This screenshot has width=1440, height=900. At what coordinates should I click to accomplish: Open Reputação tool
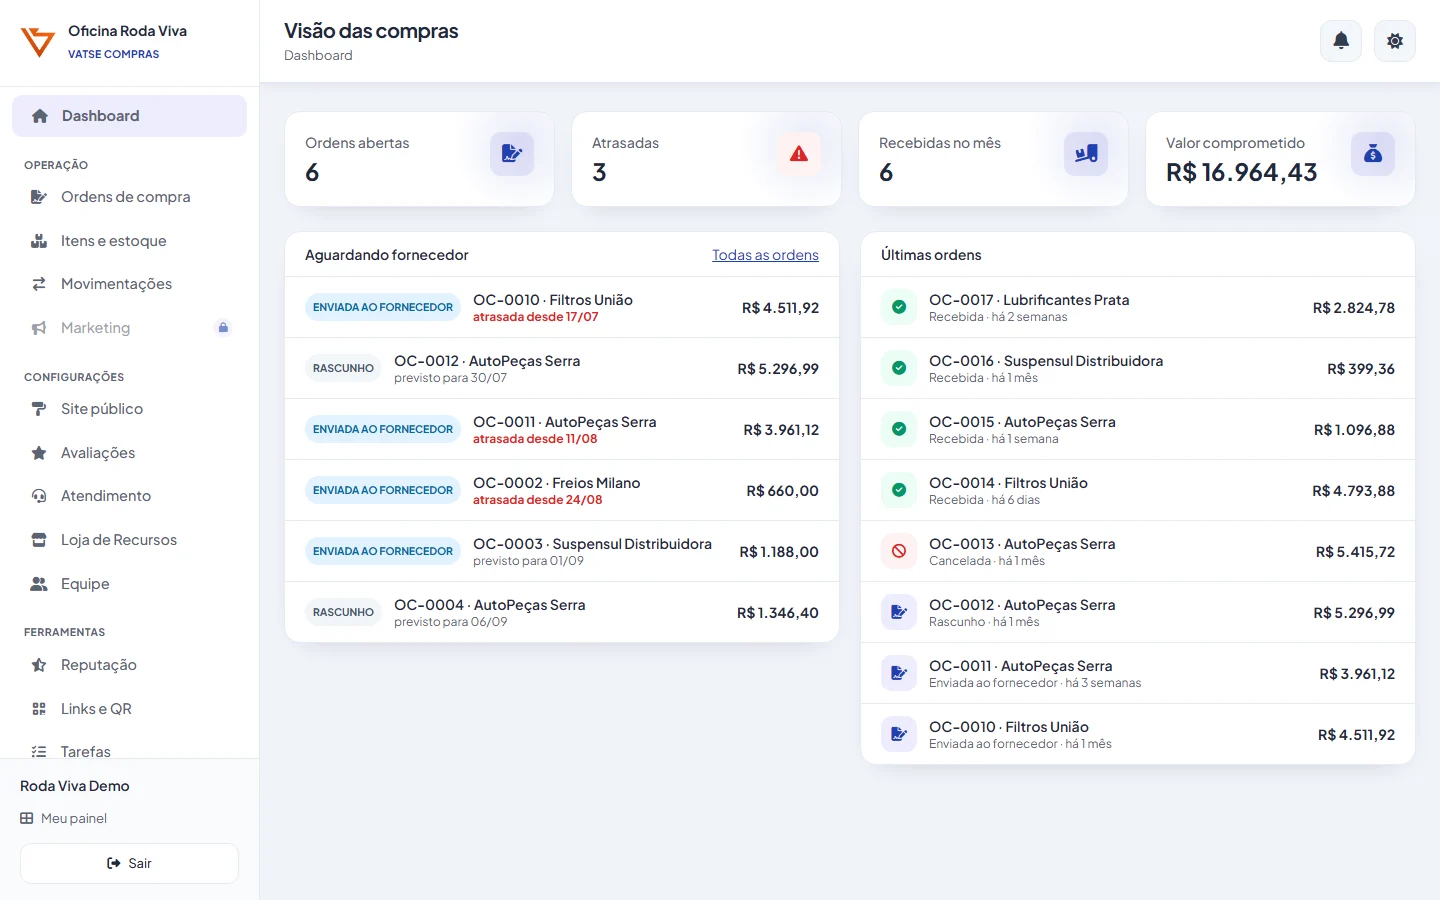point(129,665)
